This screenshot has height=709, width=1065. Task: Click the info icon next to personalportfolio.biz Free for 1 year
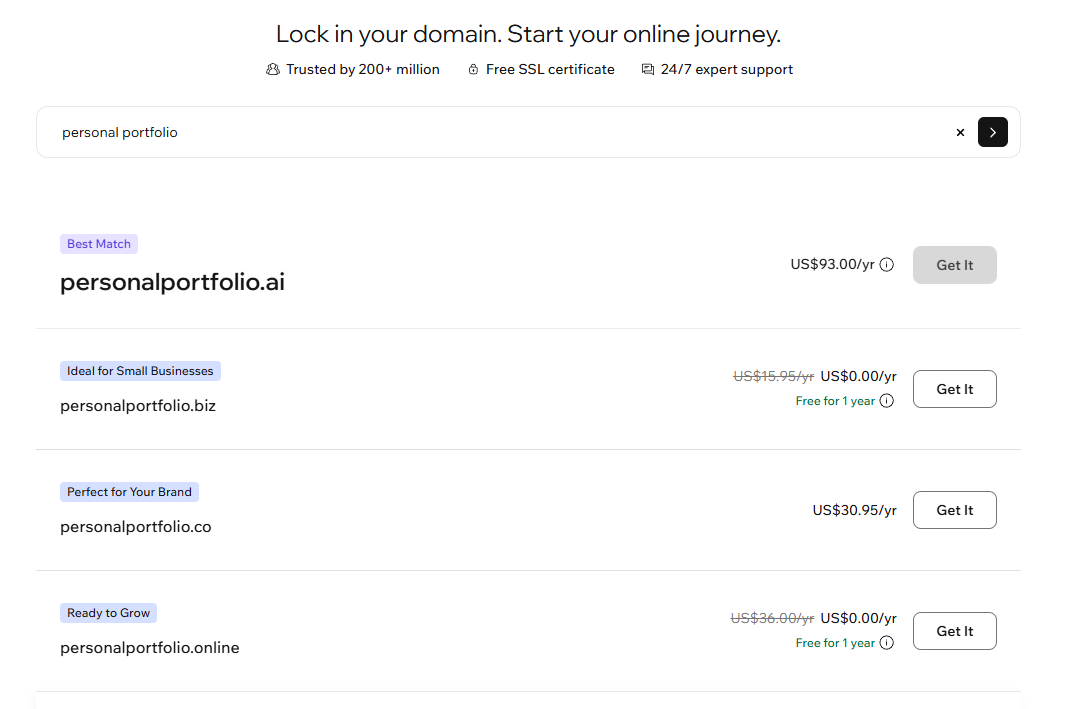(887, 401)
